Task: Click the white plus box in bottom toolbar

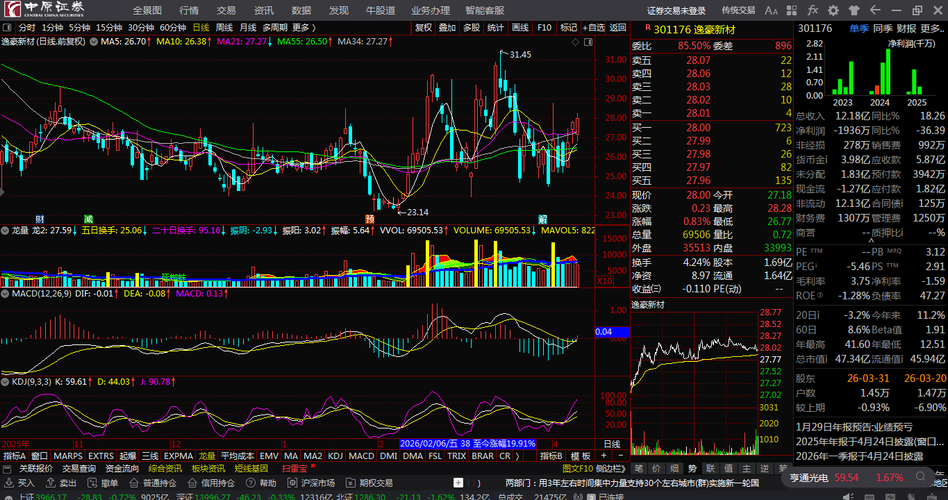Action: [458, 482]
